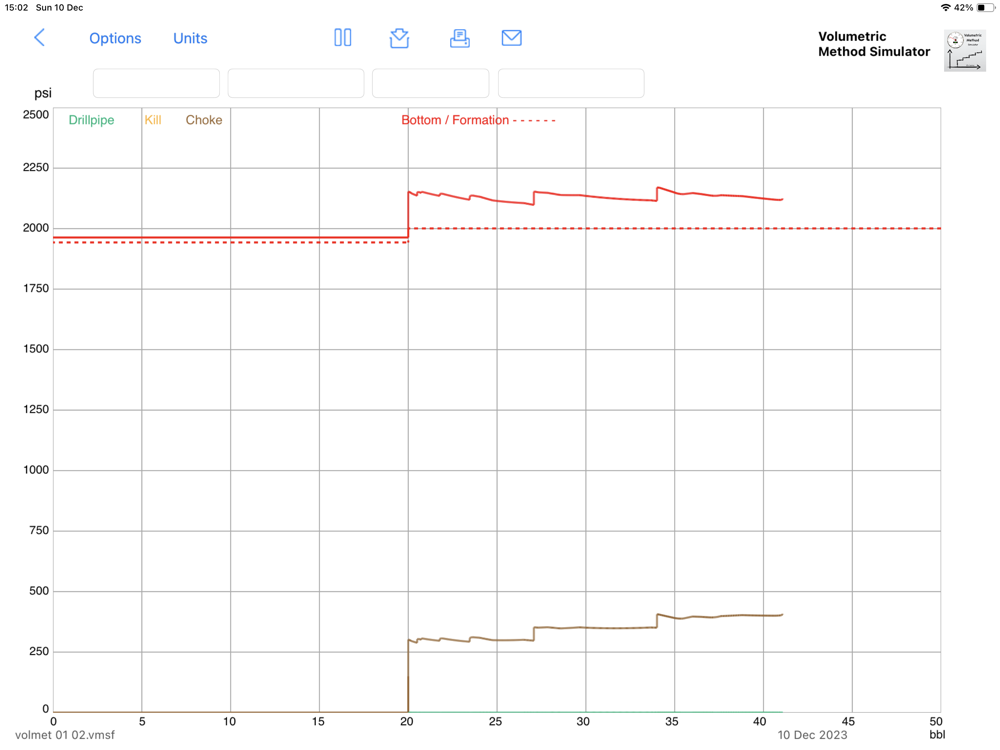The width and height of the screenshot is (1000, 750).
Task: Click the second empty field above chart
Action: tap(296, 83)
